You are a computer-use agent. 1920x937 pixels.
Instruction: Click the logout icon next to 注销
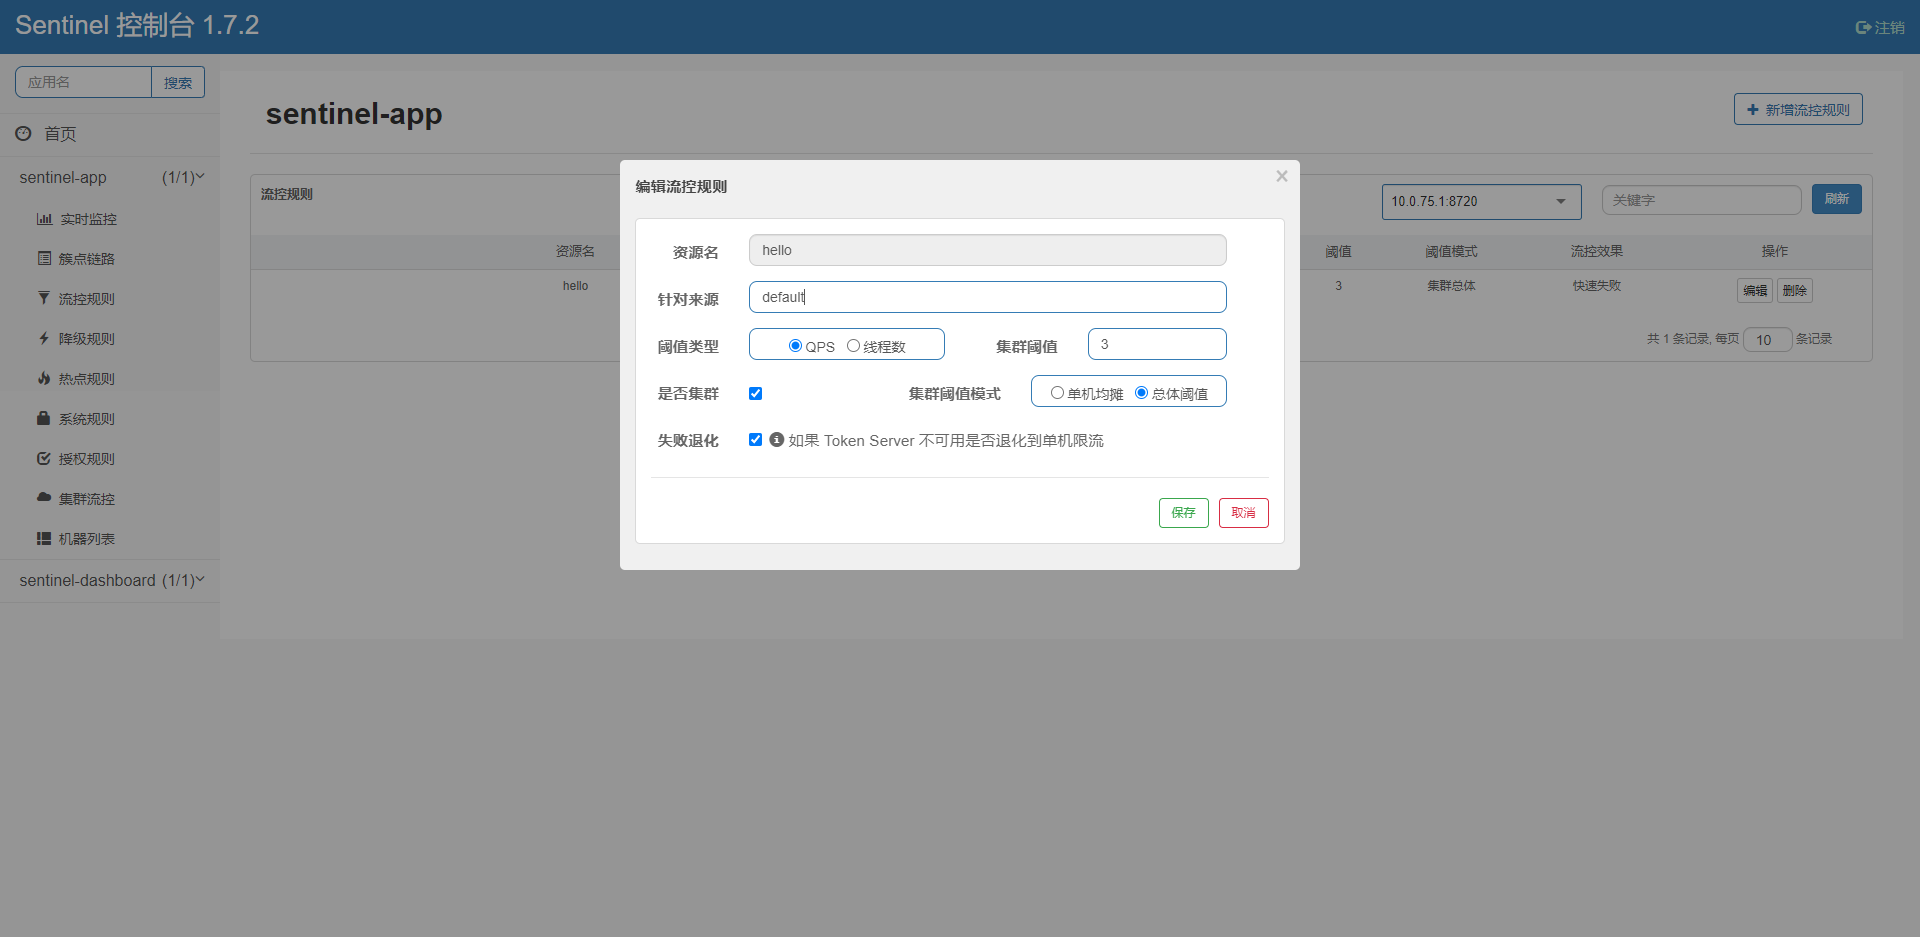pyautogui.click(x=1863, y=28)
